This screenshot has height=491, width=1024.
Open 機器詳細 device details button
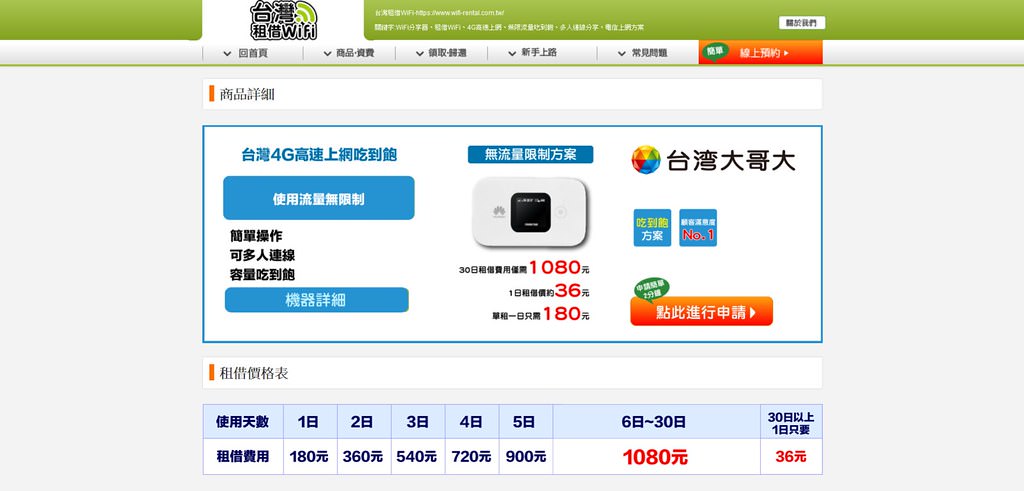317,300
